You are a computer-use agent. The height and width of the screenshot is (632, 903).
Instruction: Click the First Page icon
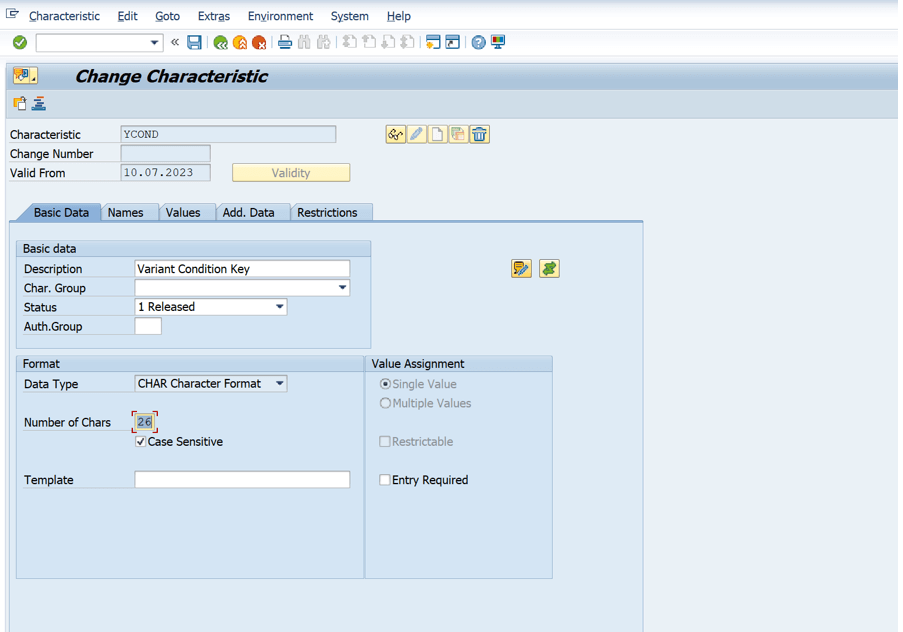349,42
